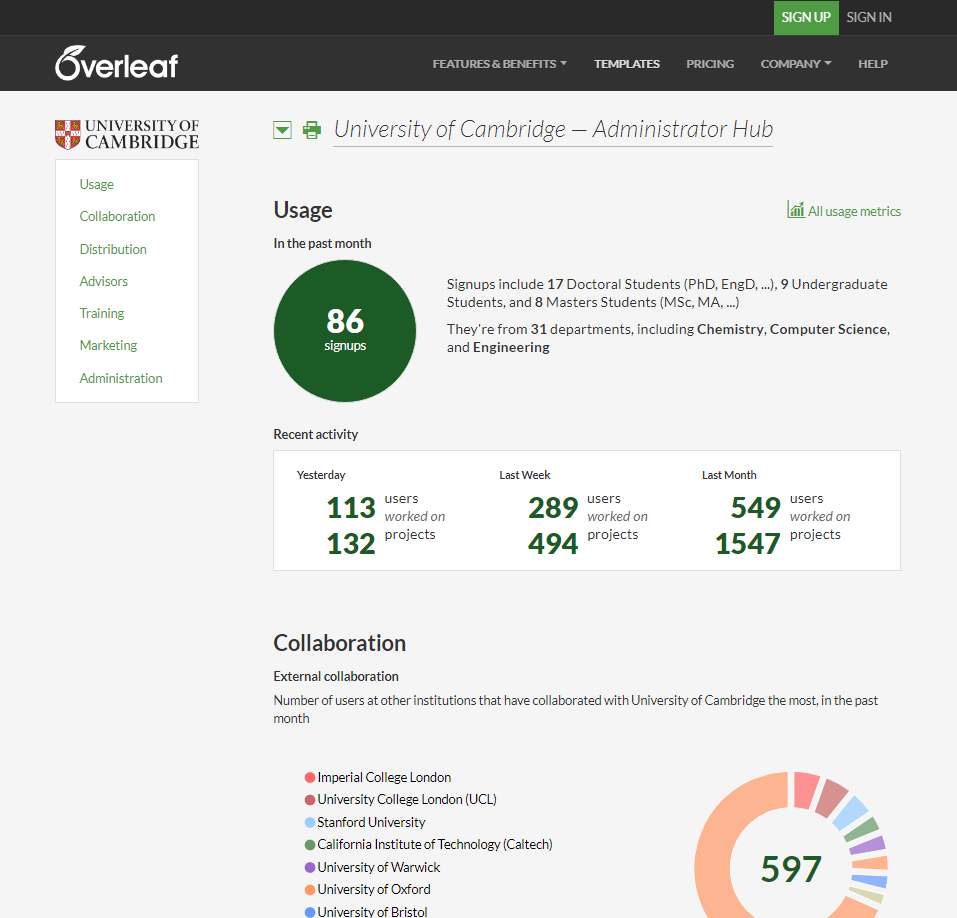
Task: Expand the Features & Benefits menu
Action: 499,64
